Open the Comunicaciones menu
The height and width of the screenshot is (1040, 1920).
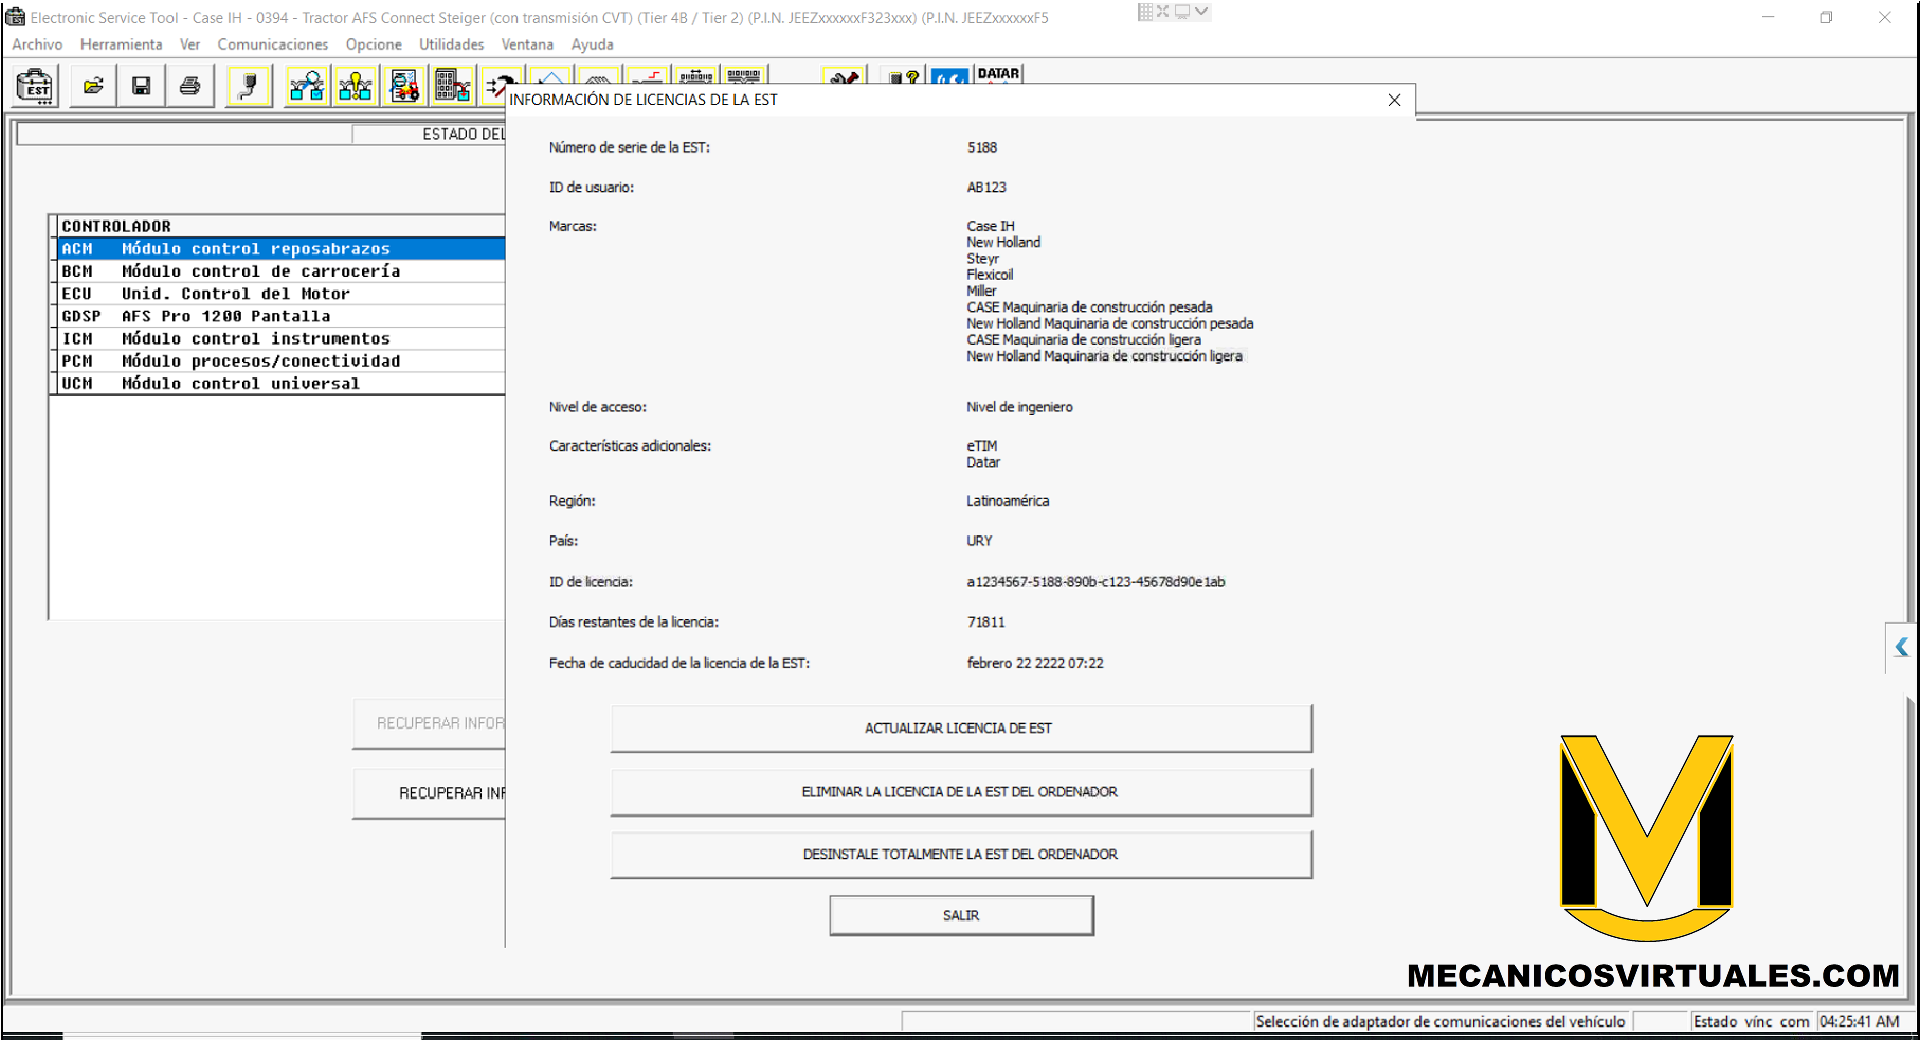(x=273, y=45)
